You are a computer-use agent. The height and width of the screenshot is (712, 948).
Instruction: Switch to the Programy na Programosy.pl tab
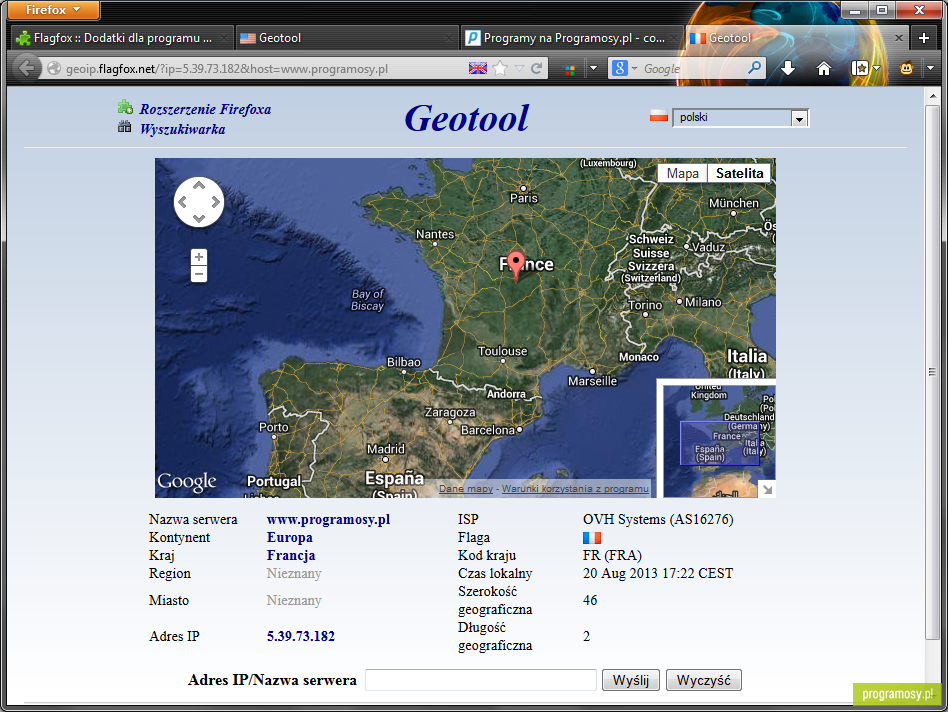pyautogui.click(x=571, y=38)
